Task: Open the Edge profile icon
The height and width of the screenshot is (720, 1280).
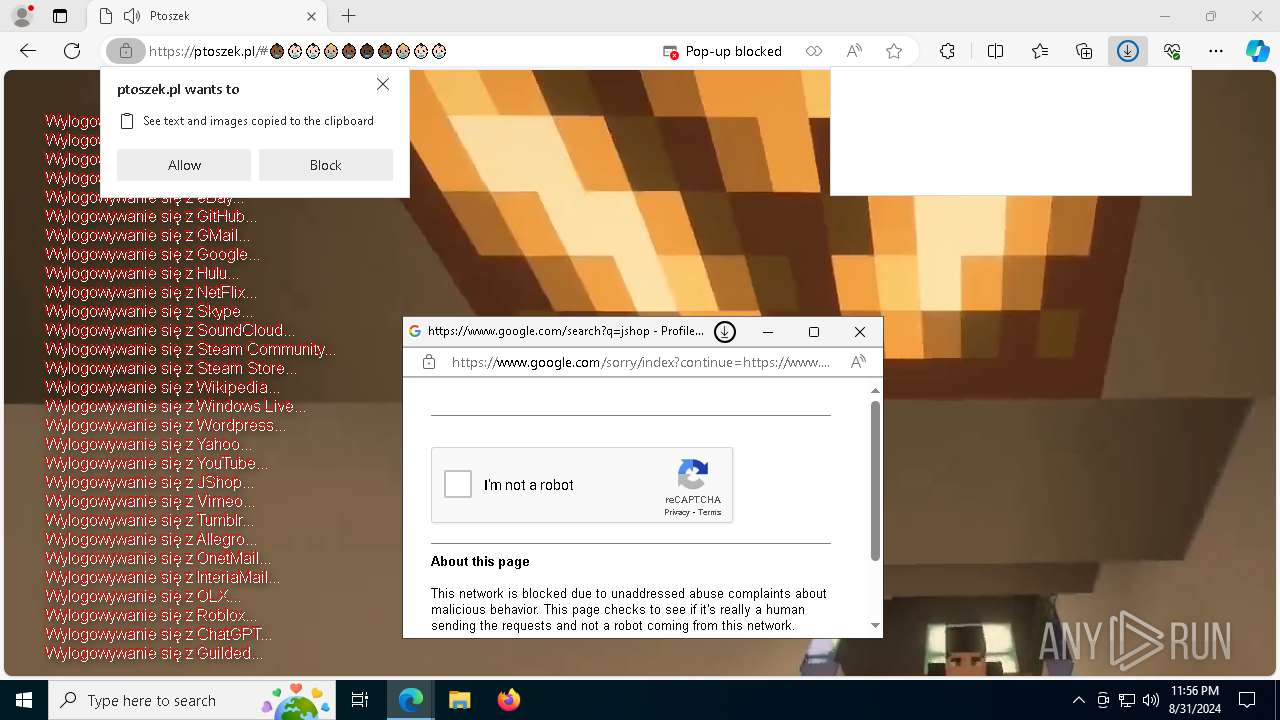Action: 22,16
